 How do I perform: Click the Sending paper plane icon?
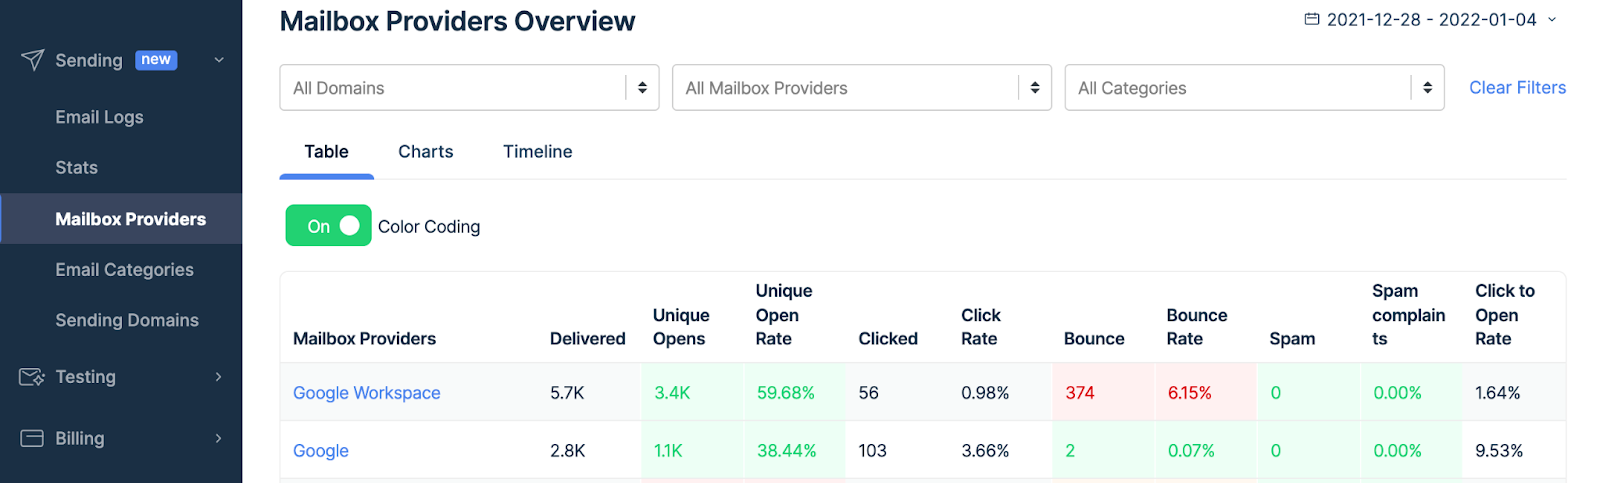click(x=32, y=60)
